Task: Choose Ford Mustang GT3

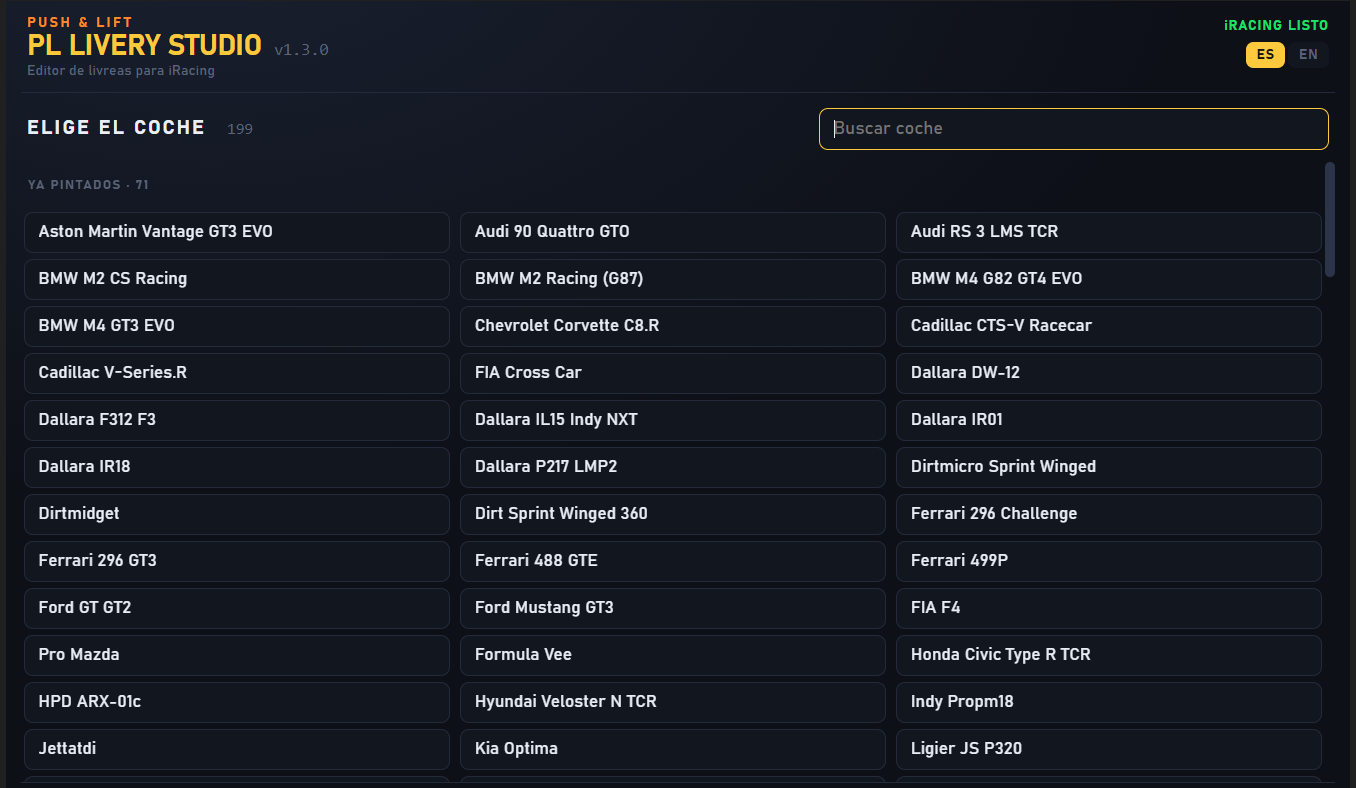Action: click(x=673, y=608)
